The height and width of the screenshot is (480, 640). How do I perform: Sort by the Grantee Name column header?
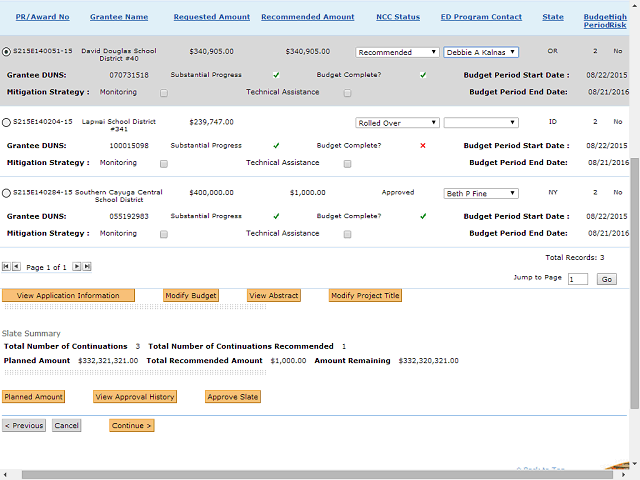[x=119, y=17]
